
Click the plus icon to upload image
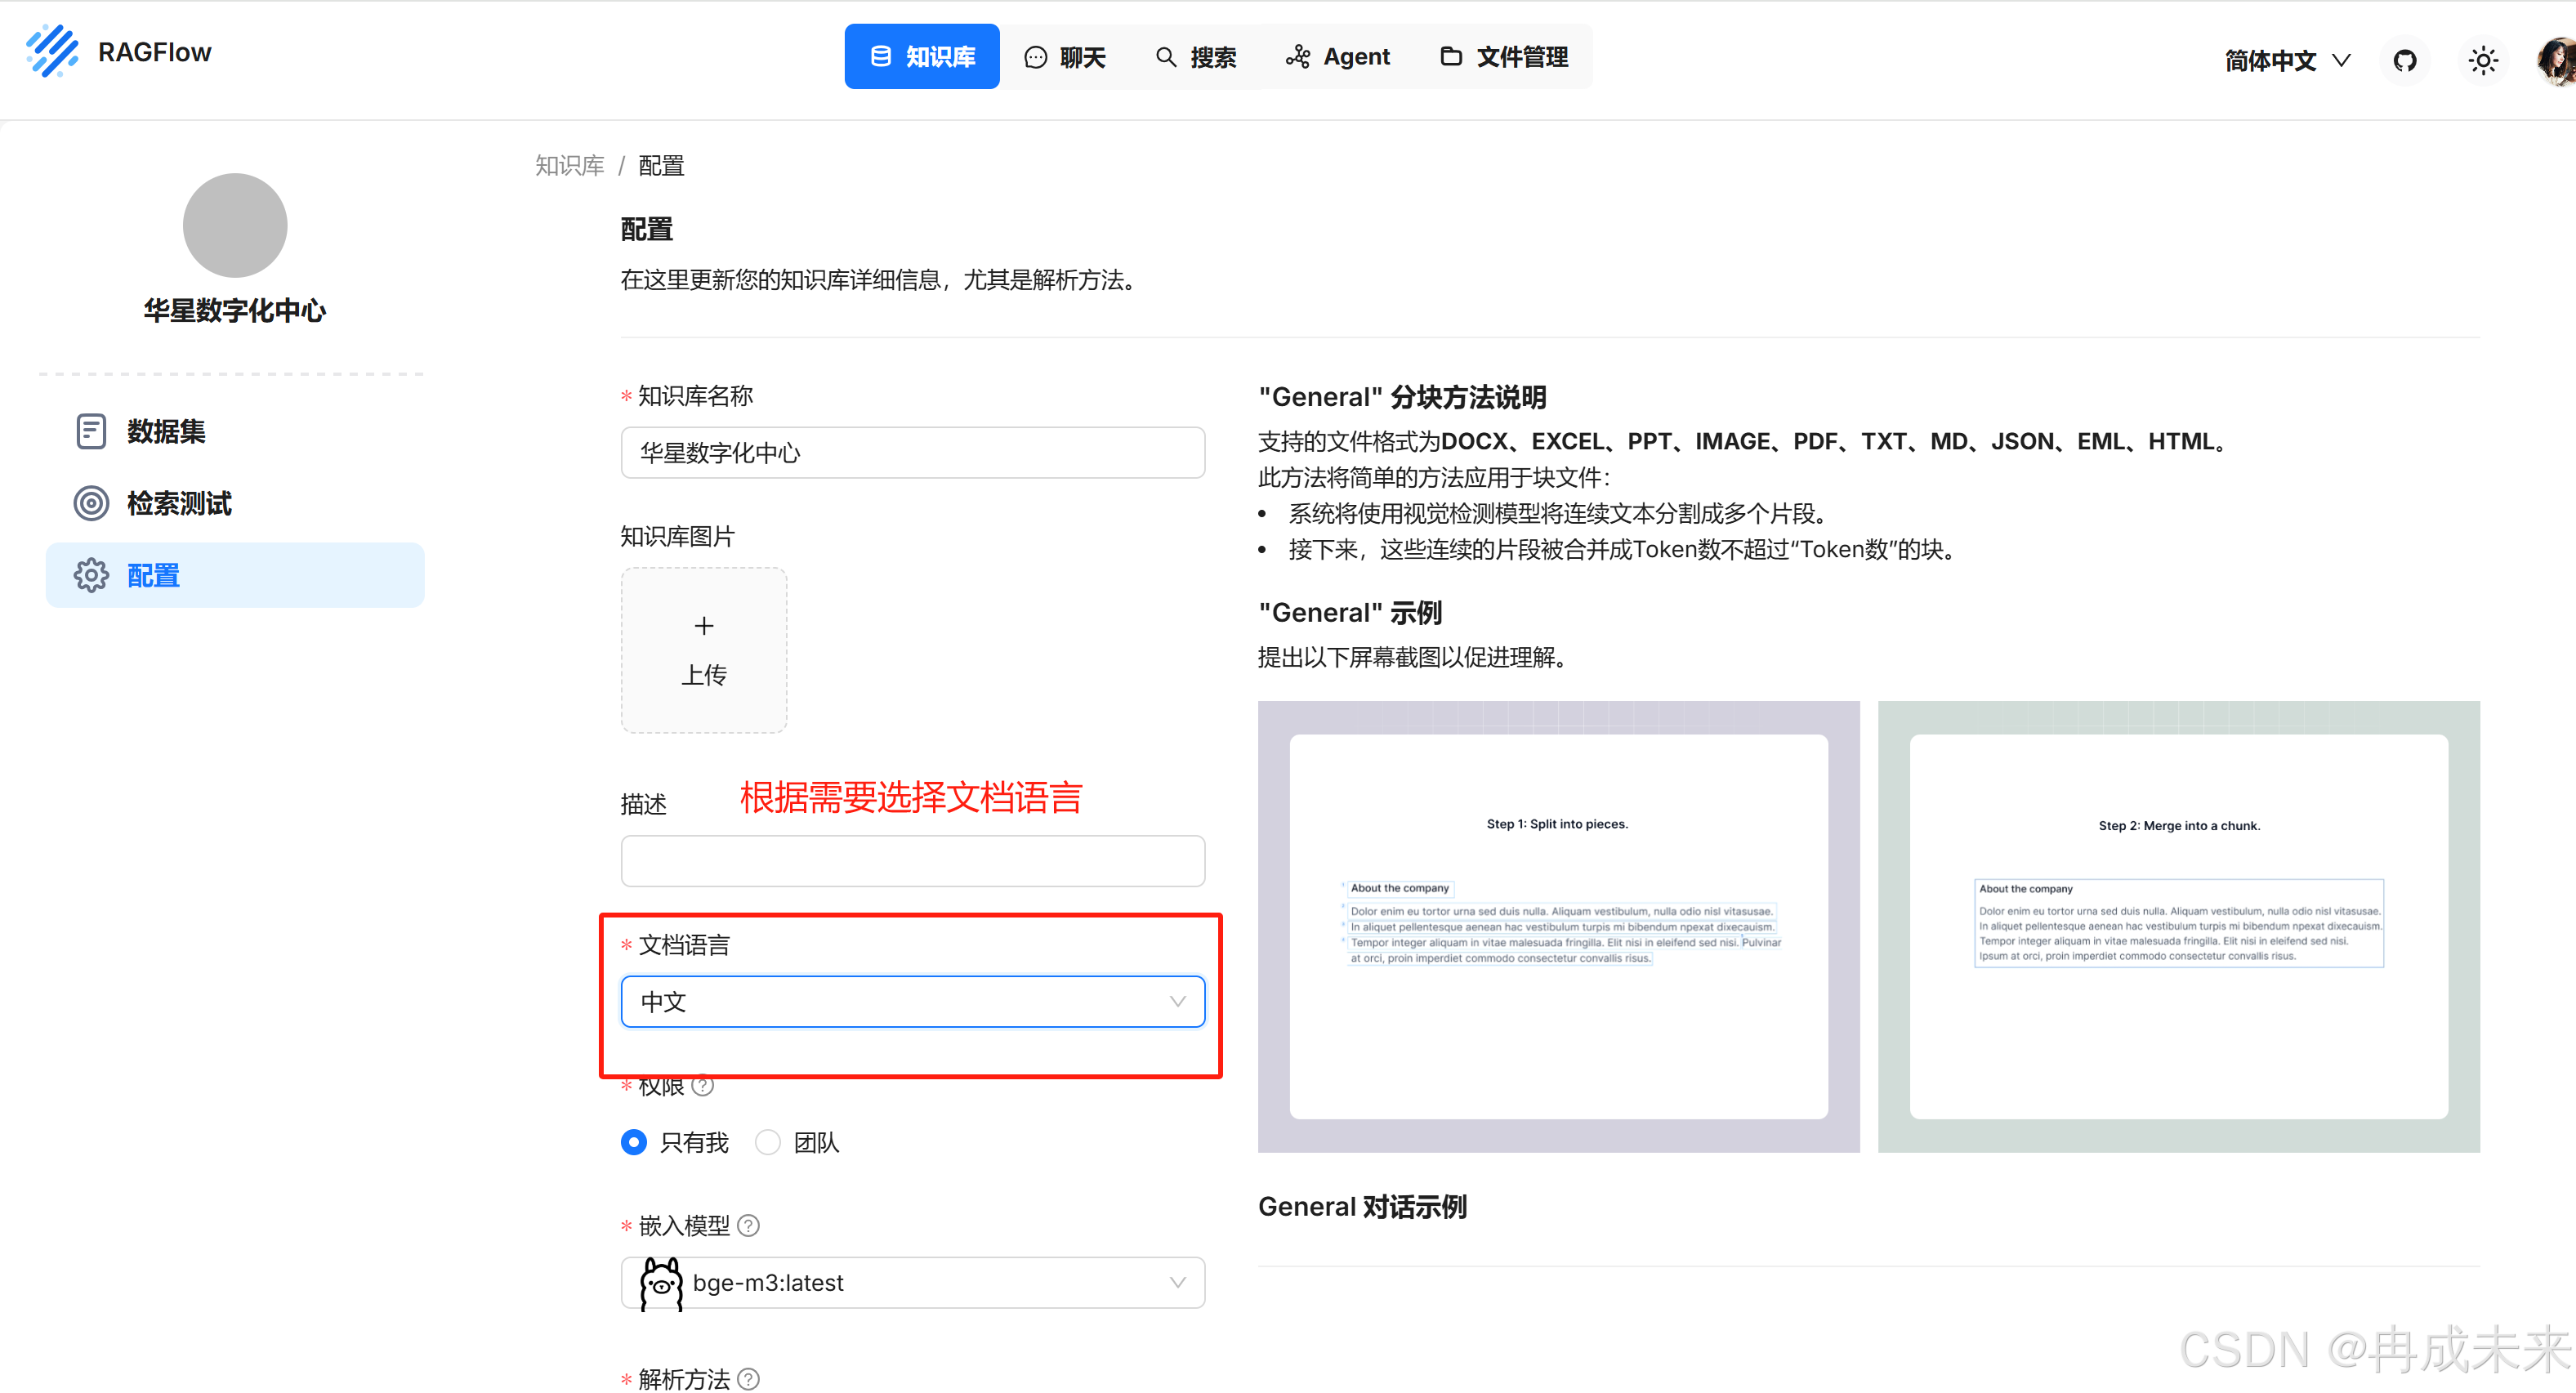[x=704, y=627]
